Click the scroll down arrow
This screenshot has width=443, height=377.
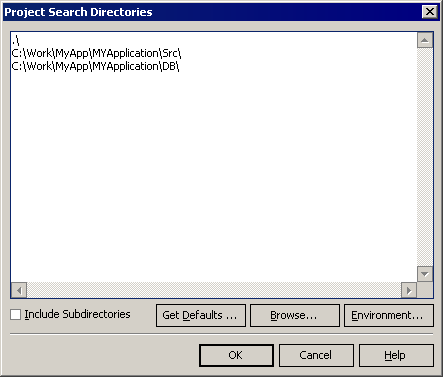tap(425, 274)
